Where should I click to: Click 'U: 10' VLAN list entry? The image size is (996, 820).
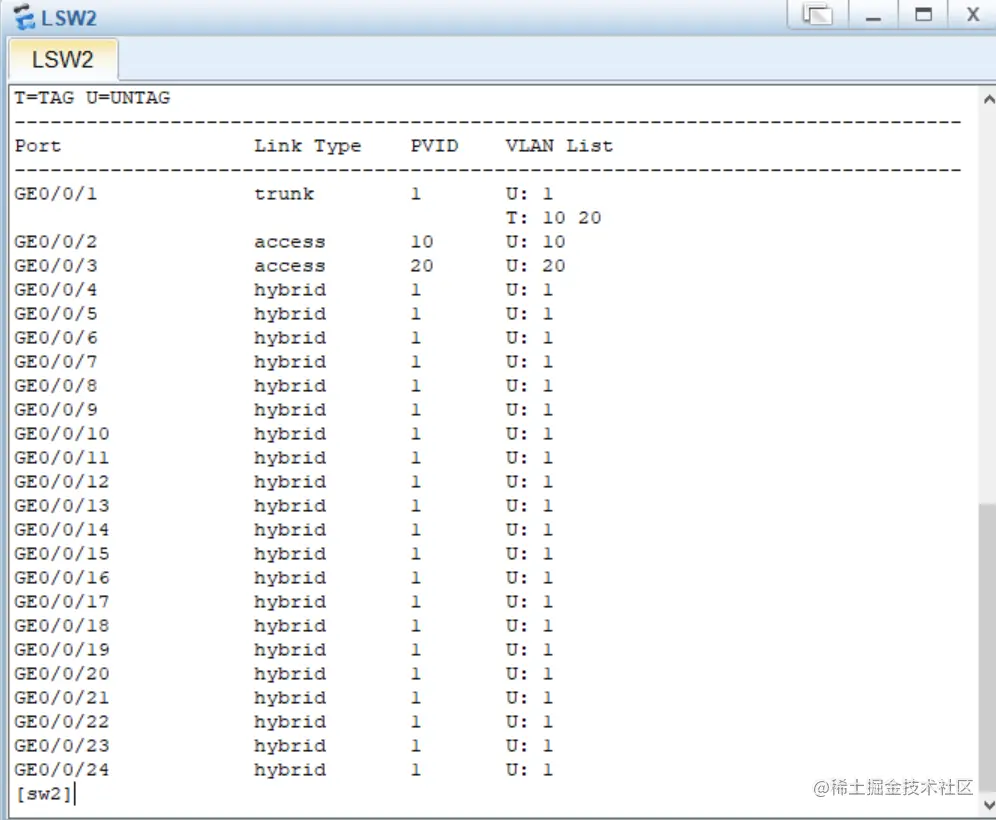coord(535,242)
